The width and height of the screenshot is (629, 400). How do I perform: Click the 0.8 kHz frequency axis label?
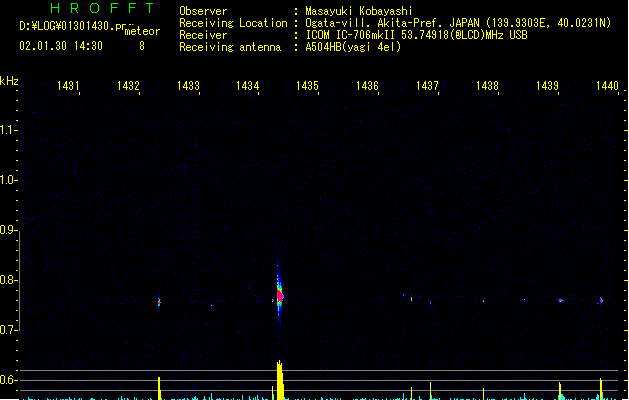click(8, 280)
